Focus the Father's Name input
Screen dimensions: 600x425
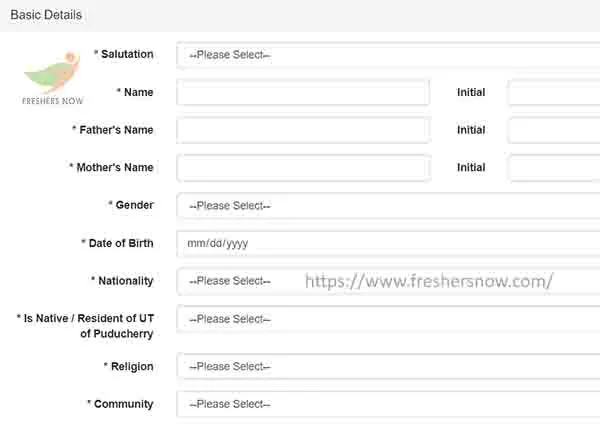pyautogui.click(x=303, y=130)
